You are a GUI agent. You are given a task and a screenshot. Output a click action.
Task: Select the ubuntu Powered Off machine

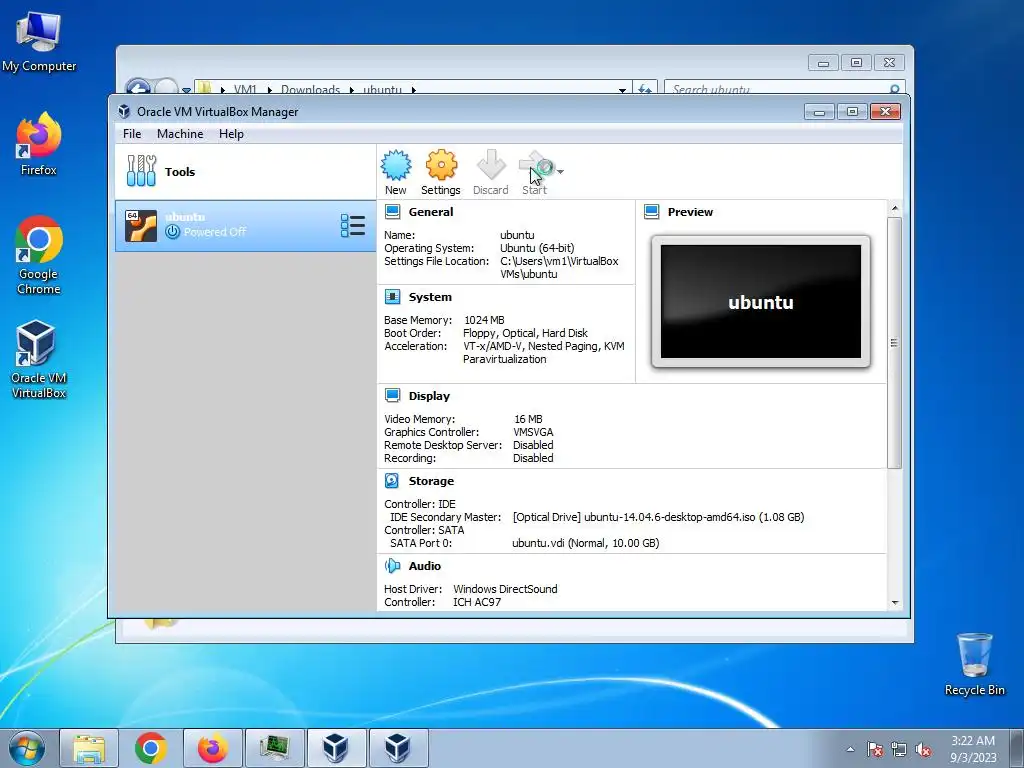[x=246, y=226]
